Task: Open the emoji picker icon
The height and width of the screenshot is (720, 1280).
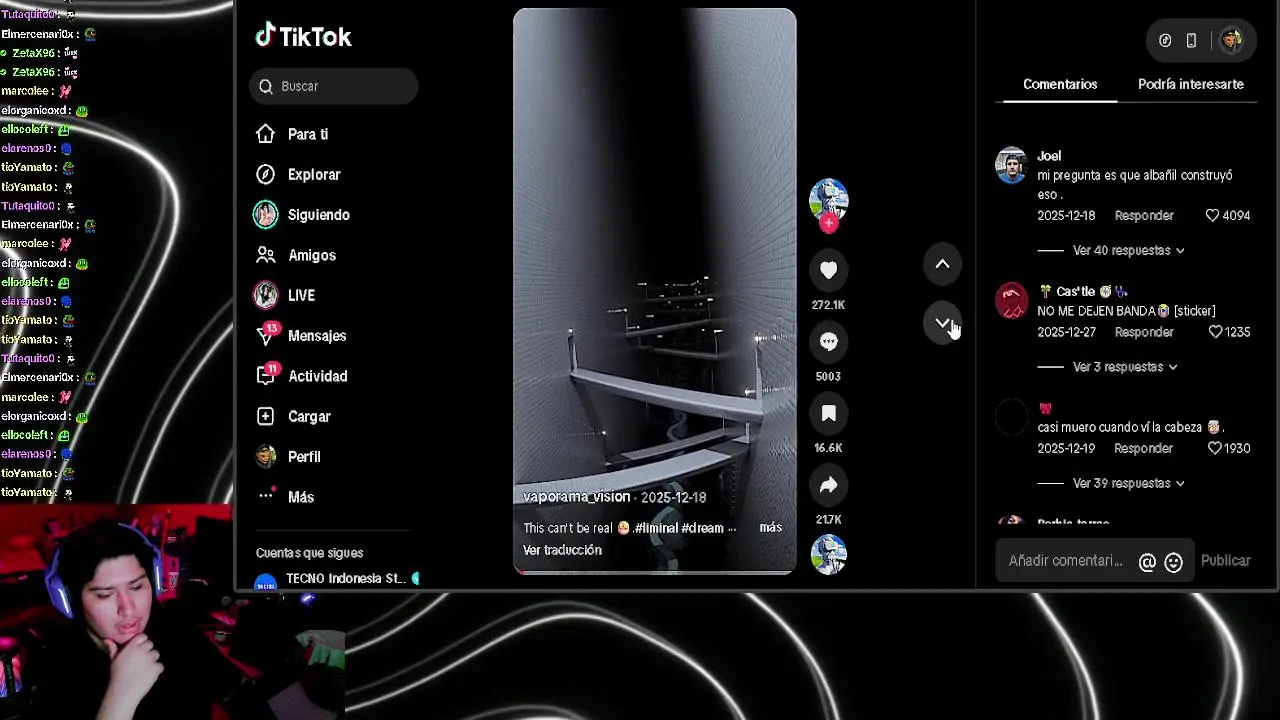Action: pyautogui.click(x=1174, y=562)
